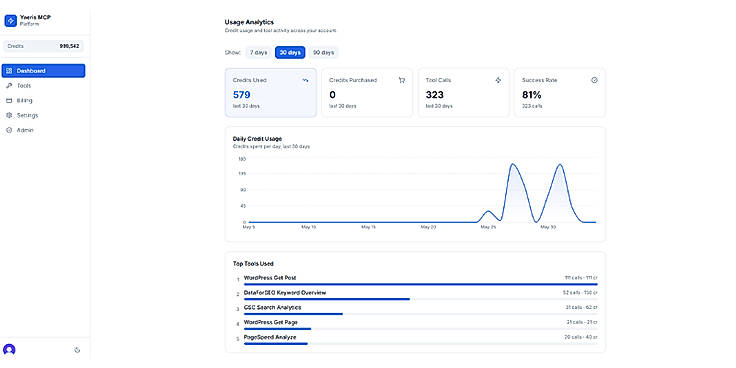Viewport: 736px width, 368px height.
Task: Click the Top Tools Used heading
Action: click(253, 264)
